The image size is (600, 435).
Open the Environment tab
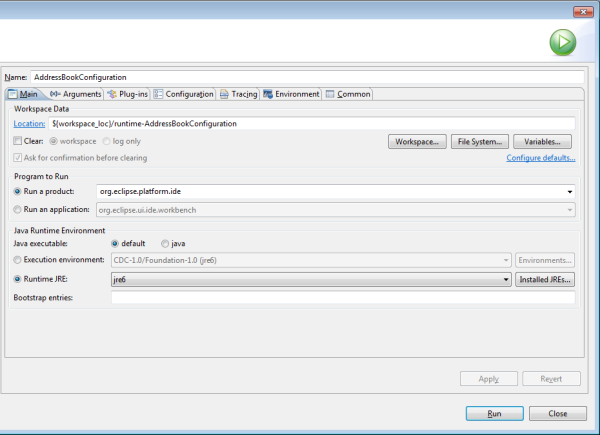click(x=291, y=94)
